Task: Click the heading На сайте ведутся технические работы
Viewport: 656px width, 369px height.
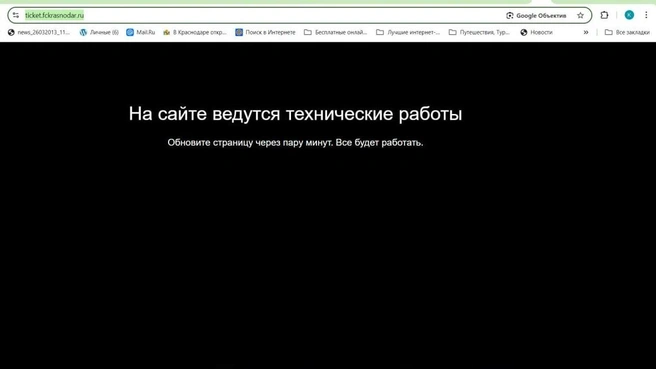Action: point(295,114)
